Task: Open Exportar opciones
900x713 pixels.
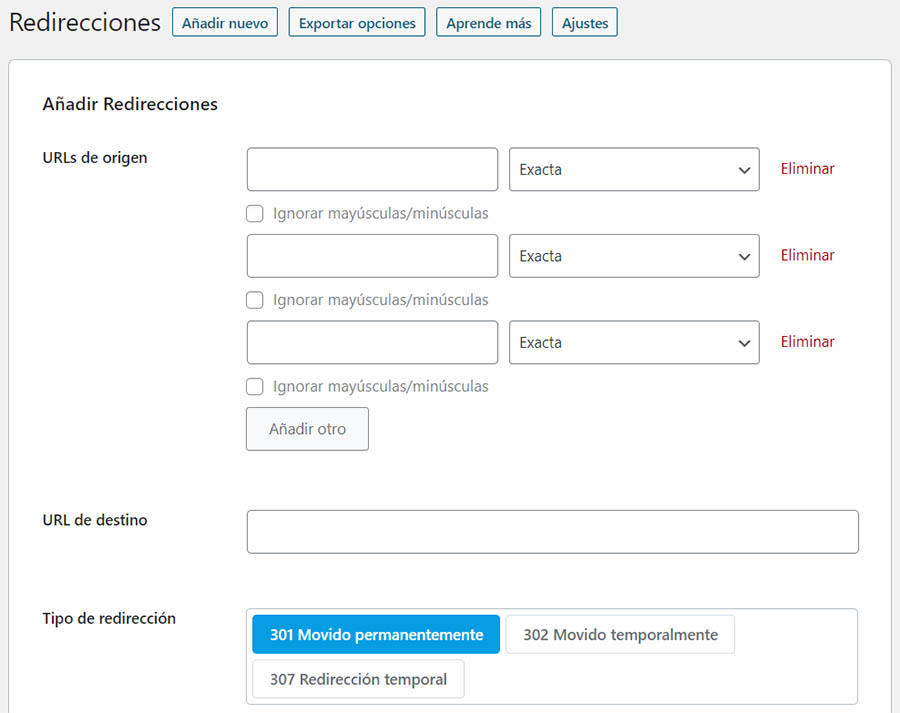Action: pos(357,23)
